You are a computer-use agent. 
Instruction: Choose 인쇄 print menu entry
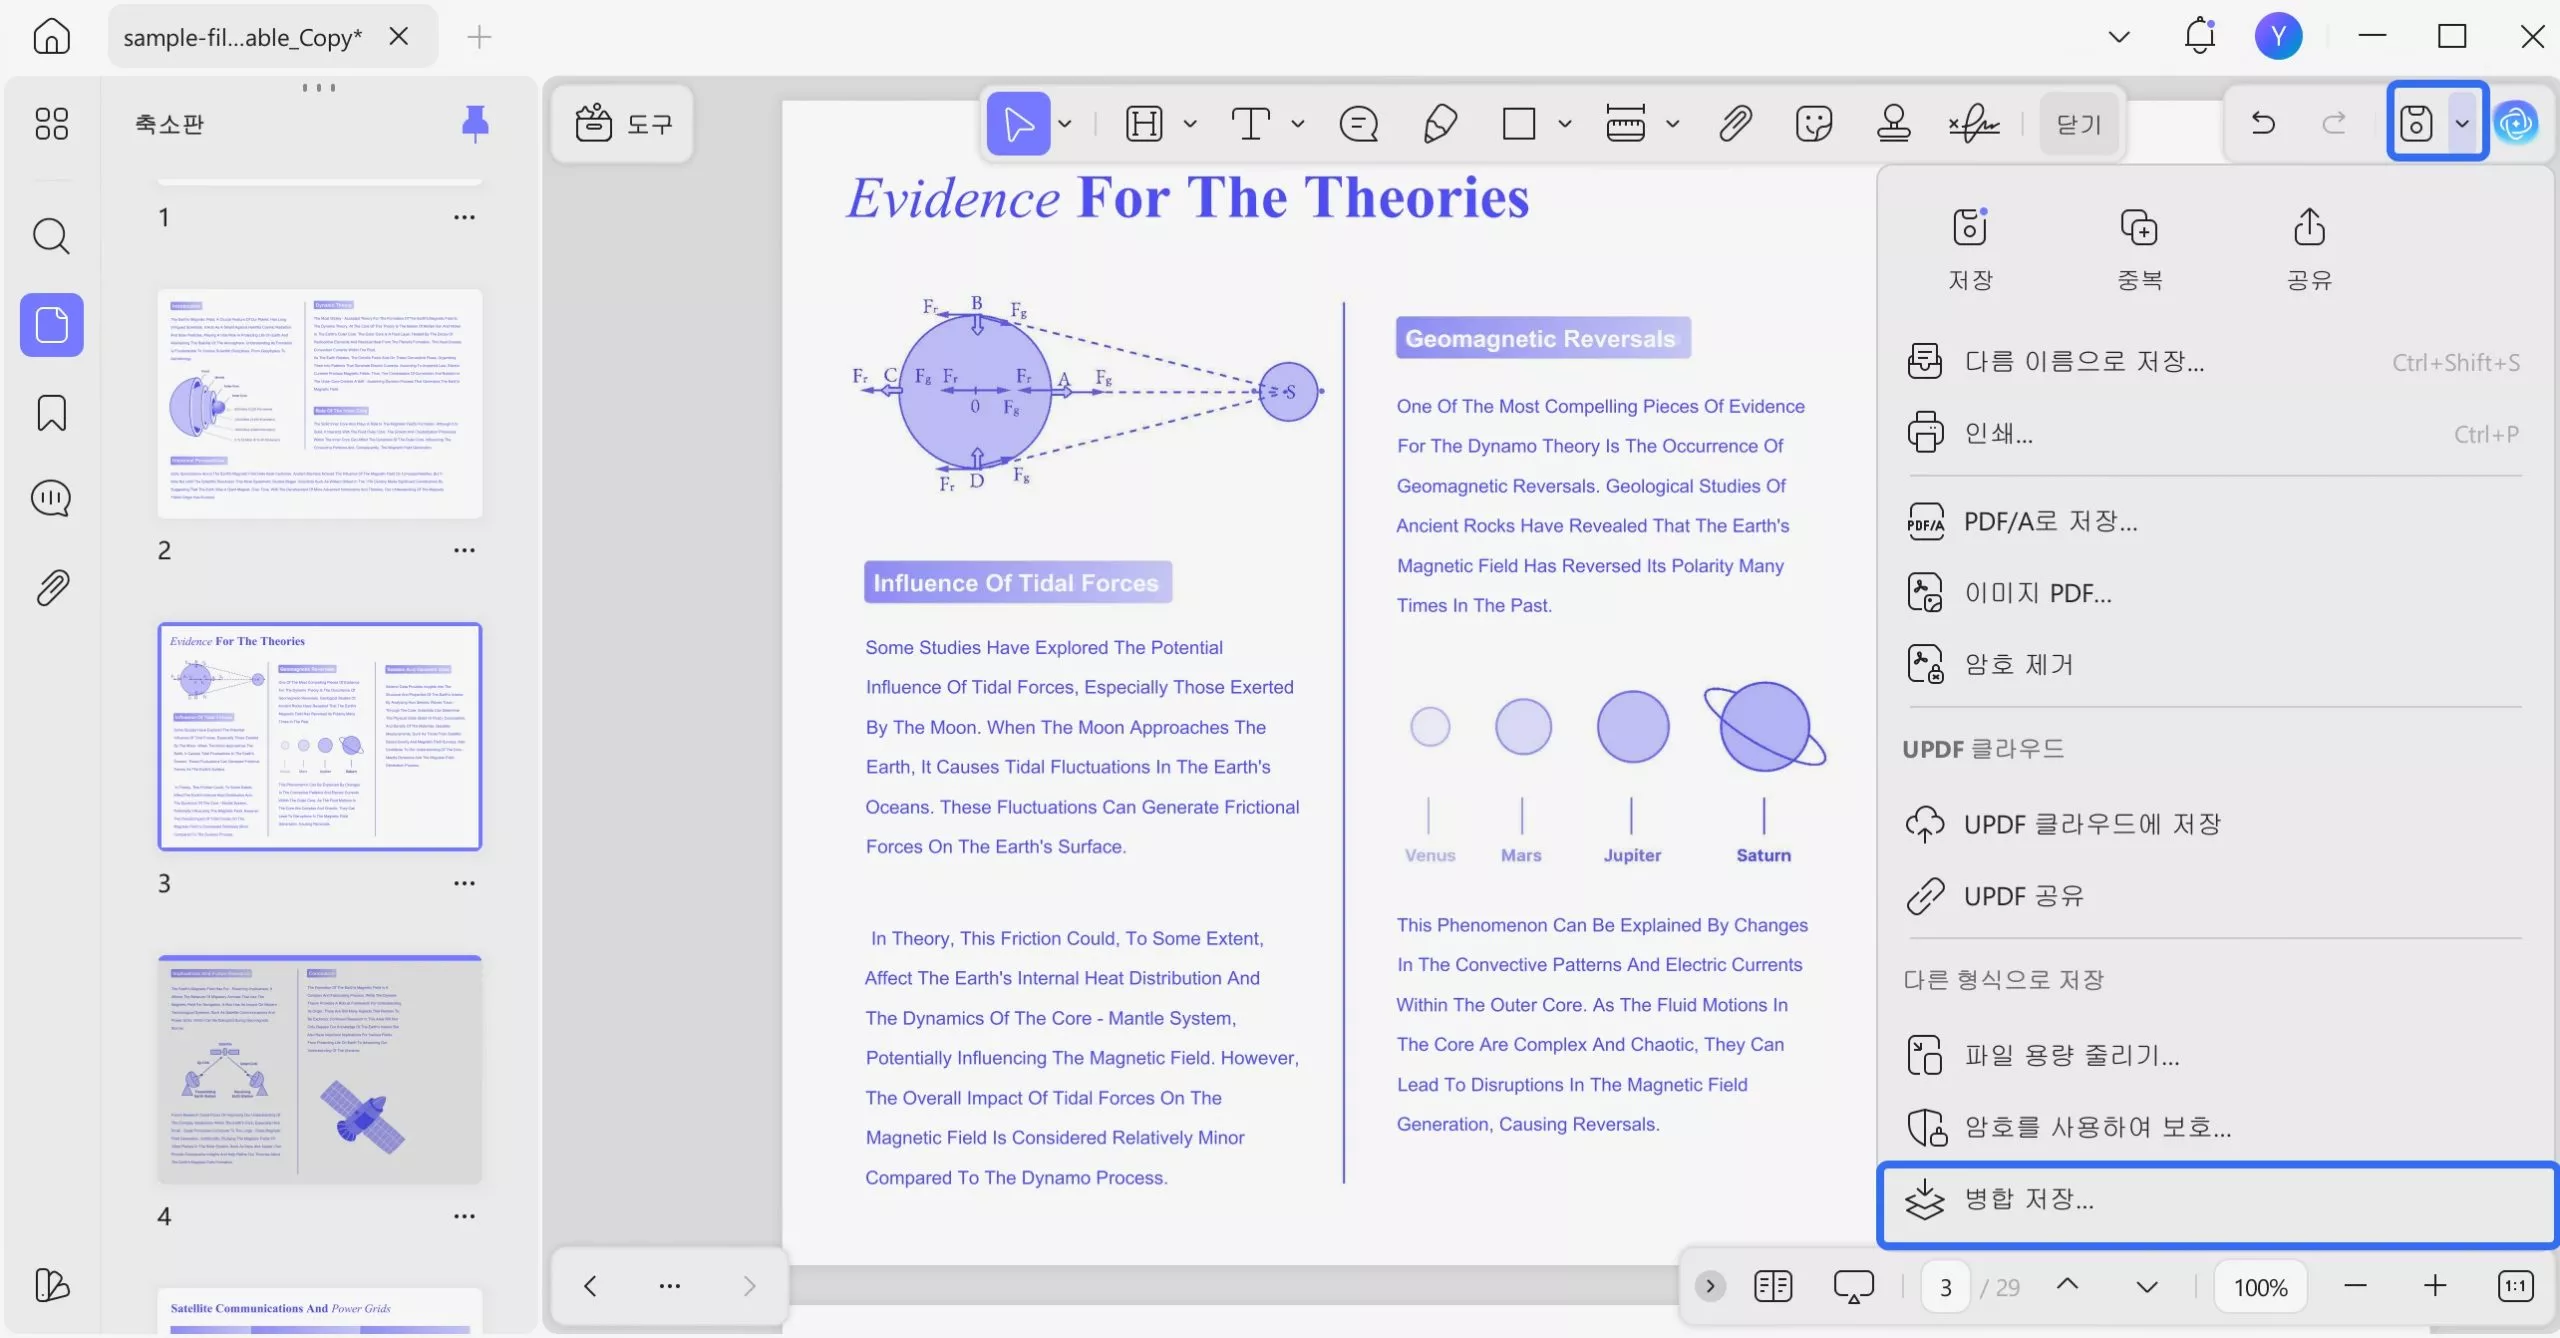pos(2214,433)
